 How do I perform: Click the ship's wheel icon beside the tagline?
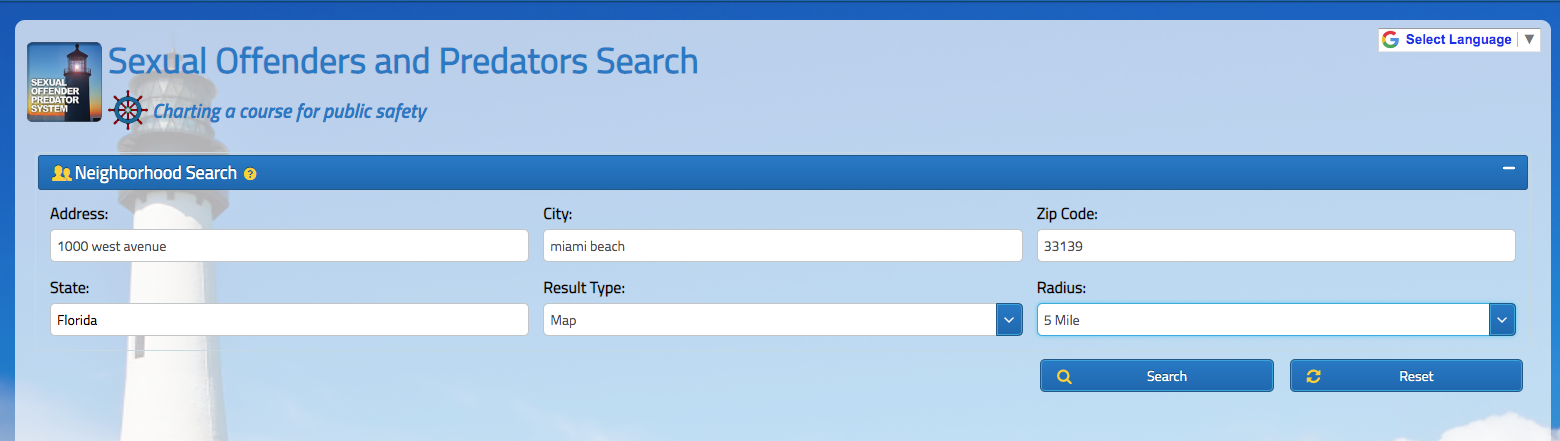click(x=128, y=111)
